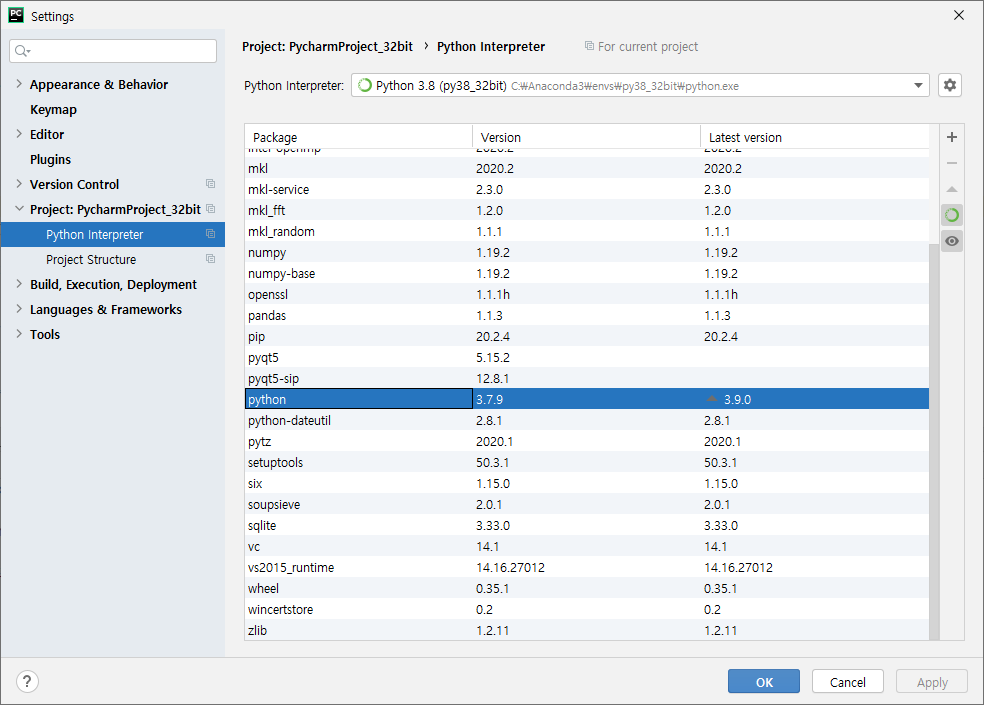Select the sqlite package row
Viewport: 984px width, 705px height.
[x=587, y=525]
